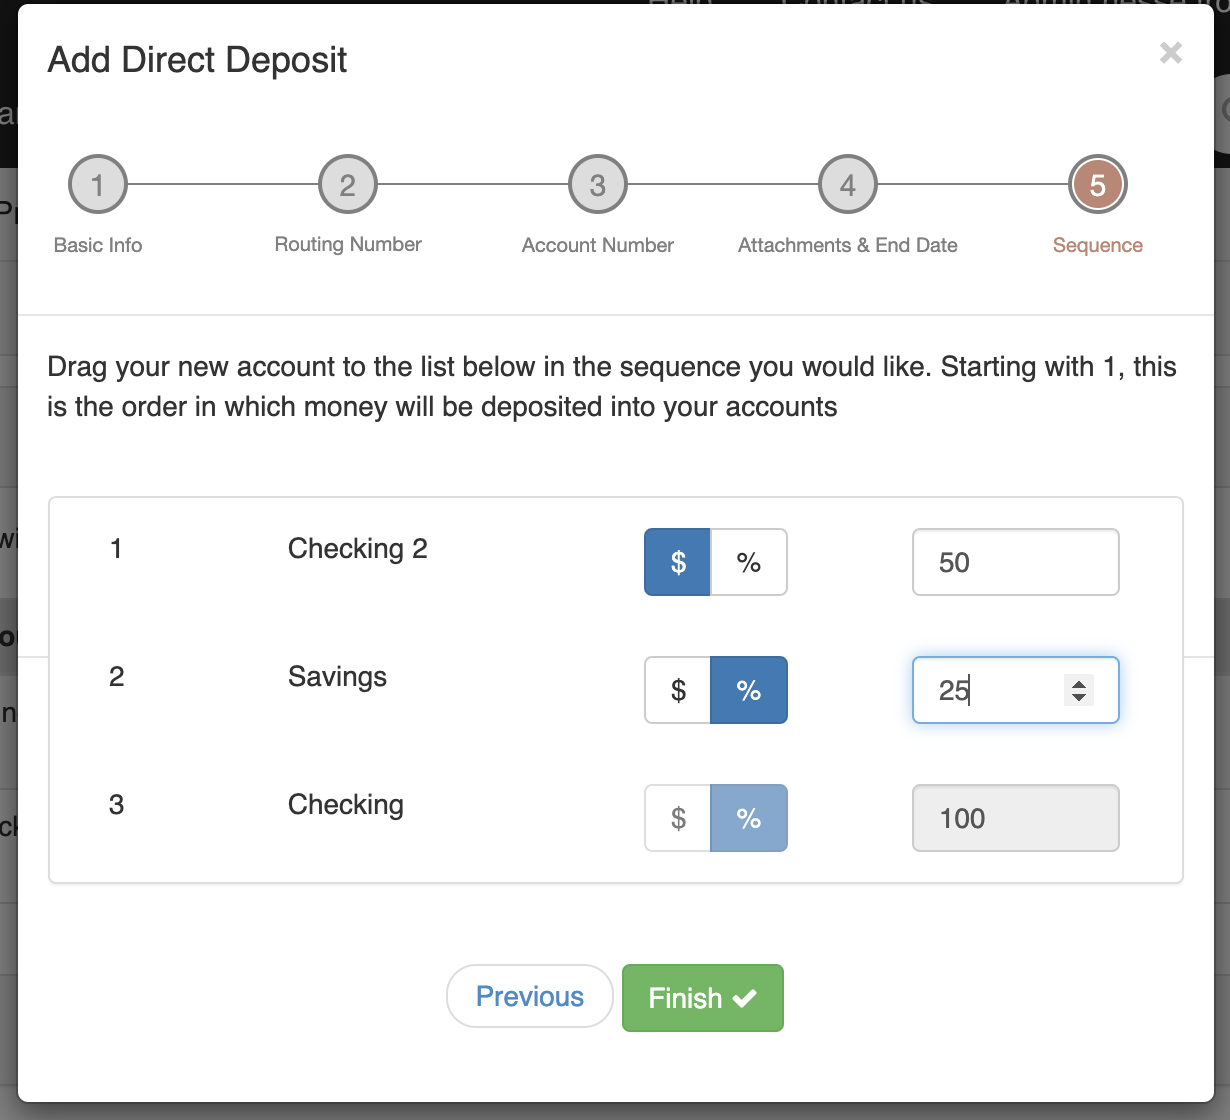Click the up arrow on Savings amount stepper

point(1079,682)
